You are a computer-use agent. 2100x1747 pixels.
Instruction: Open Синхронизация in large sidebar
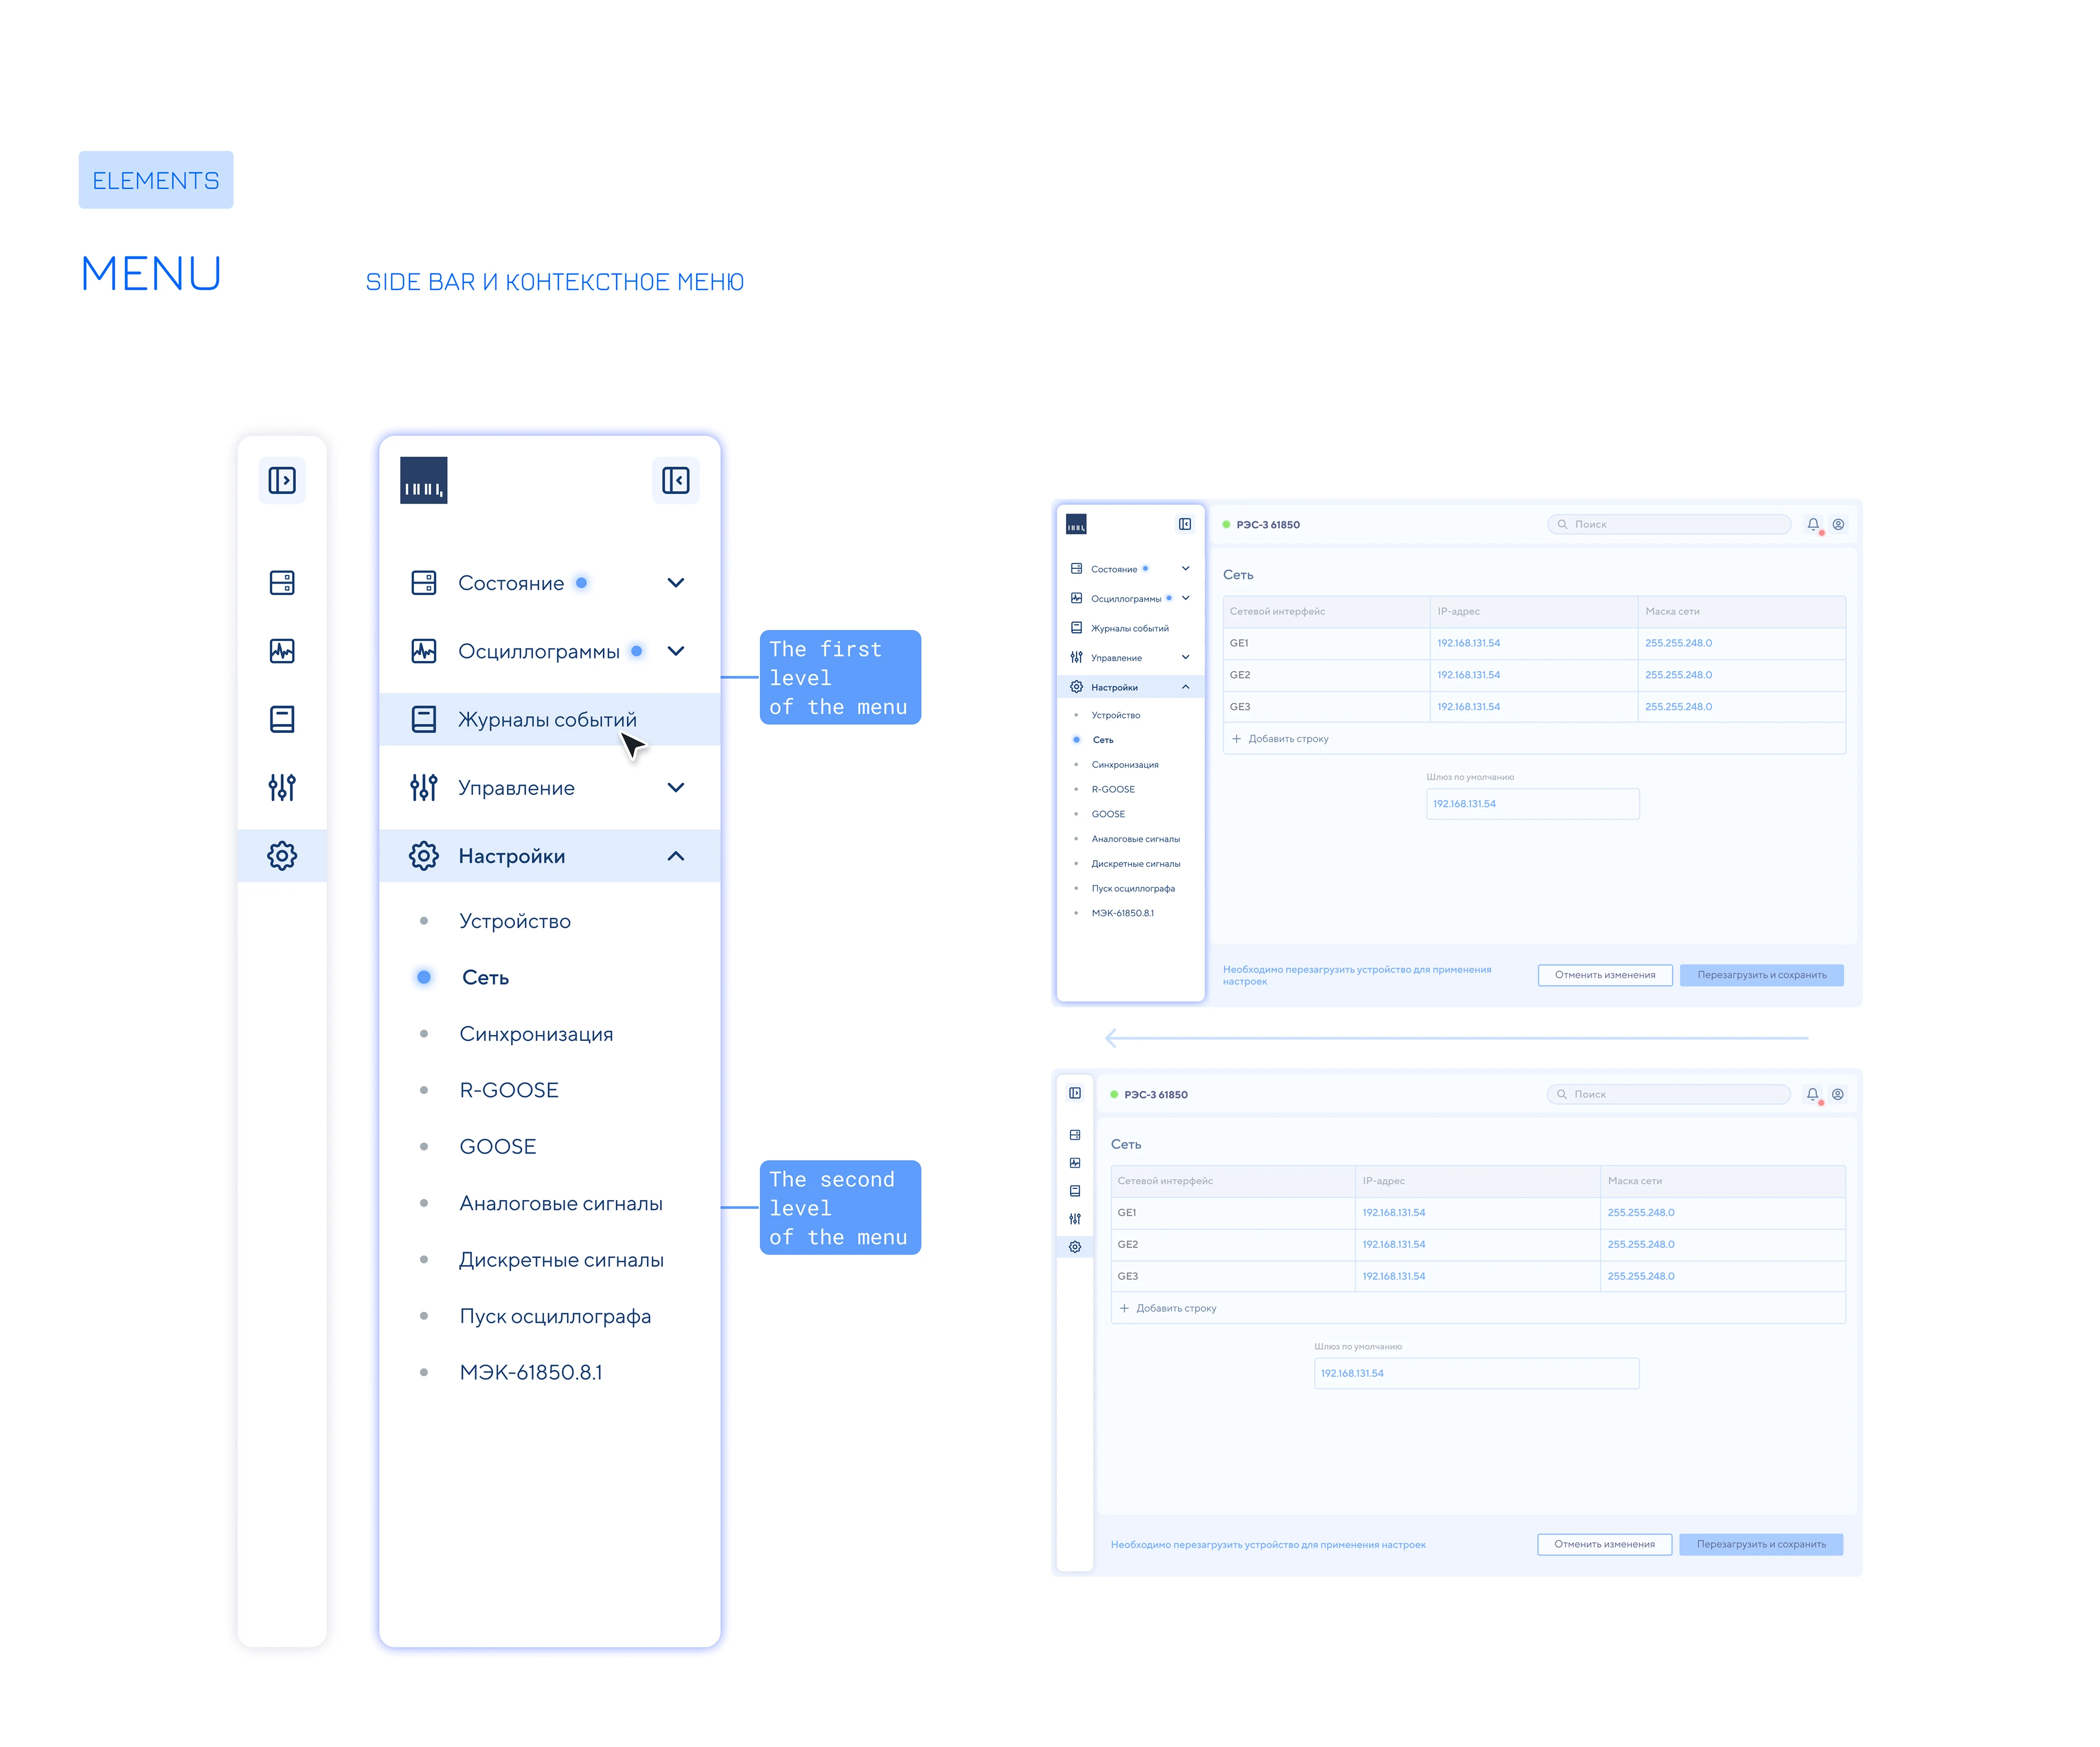pos(536,1034)
